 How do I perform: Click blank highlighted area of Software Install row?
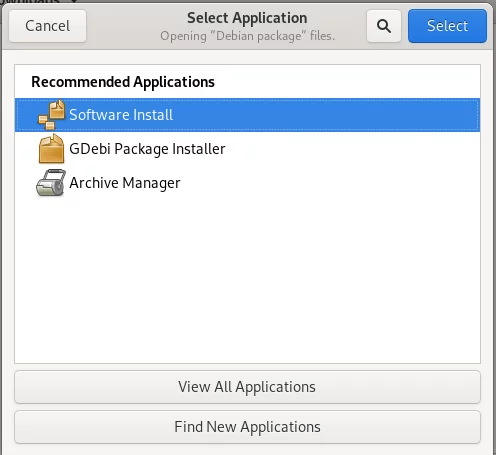(x=327, y=115)
